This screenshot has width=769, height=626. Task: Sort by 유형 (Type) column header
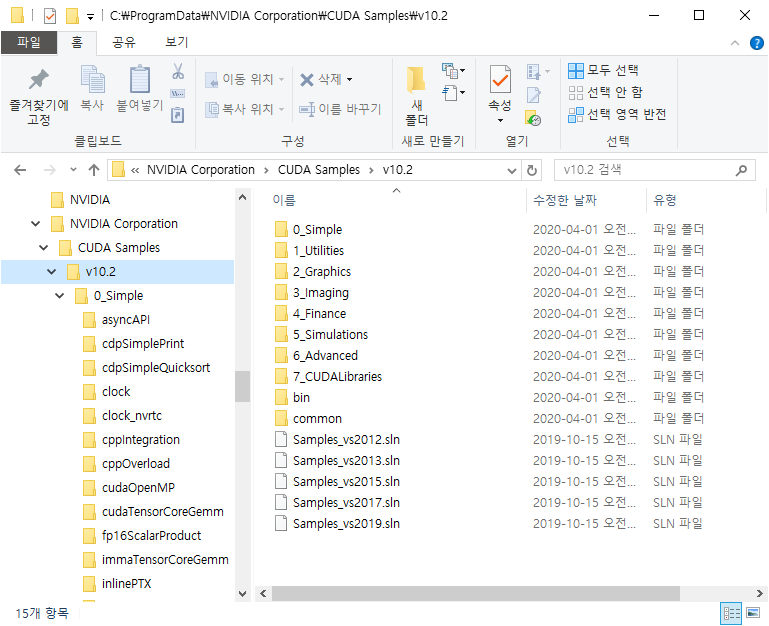[x=665, y=200]
